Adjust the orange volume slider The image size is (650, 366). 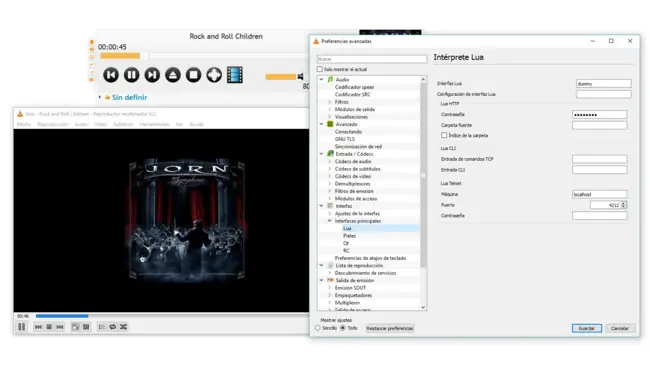281,77
